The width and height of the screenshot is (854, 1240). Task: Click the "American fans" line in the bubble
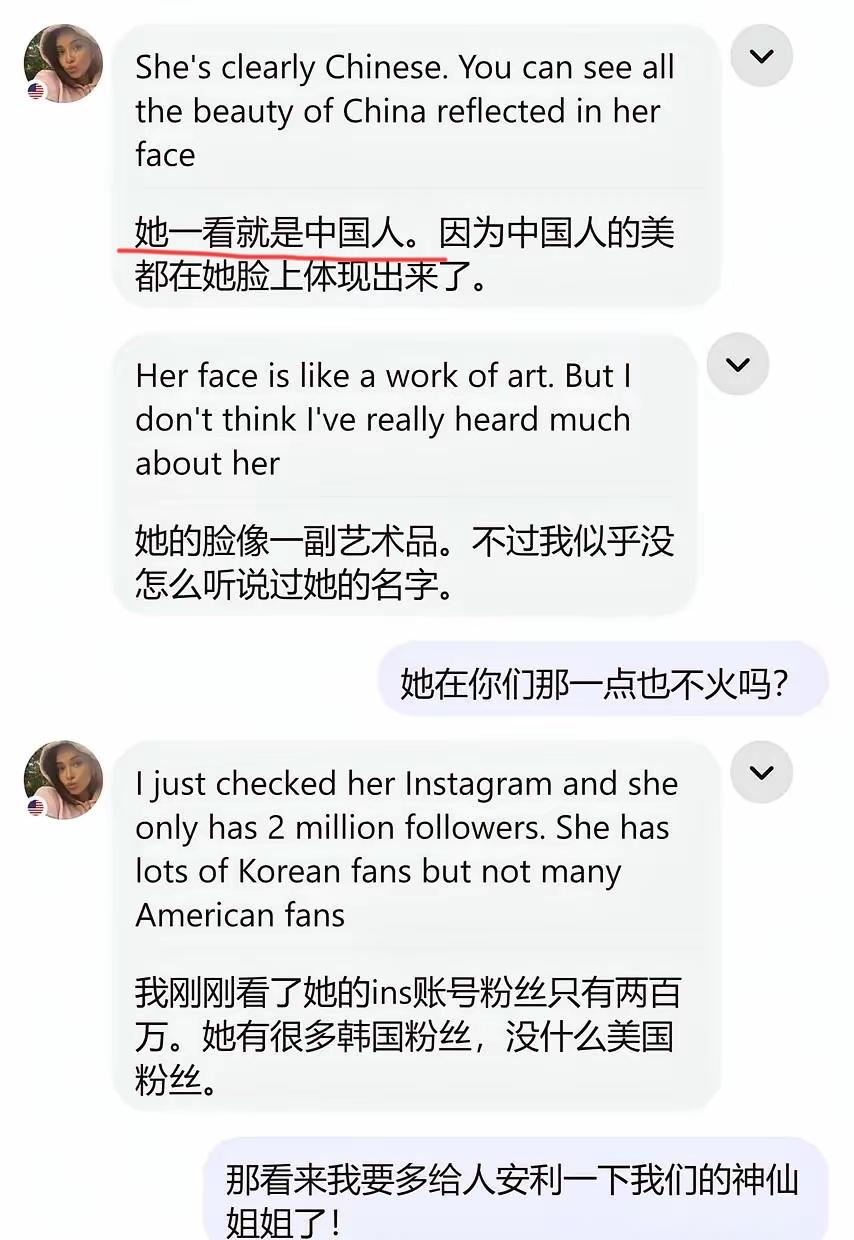tap(240, 915)
